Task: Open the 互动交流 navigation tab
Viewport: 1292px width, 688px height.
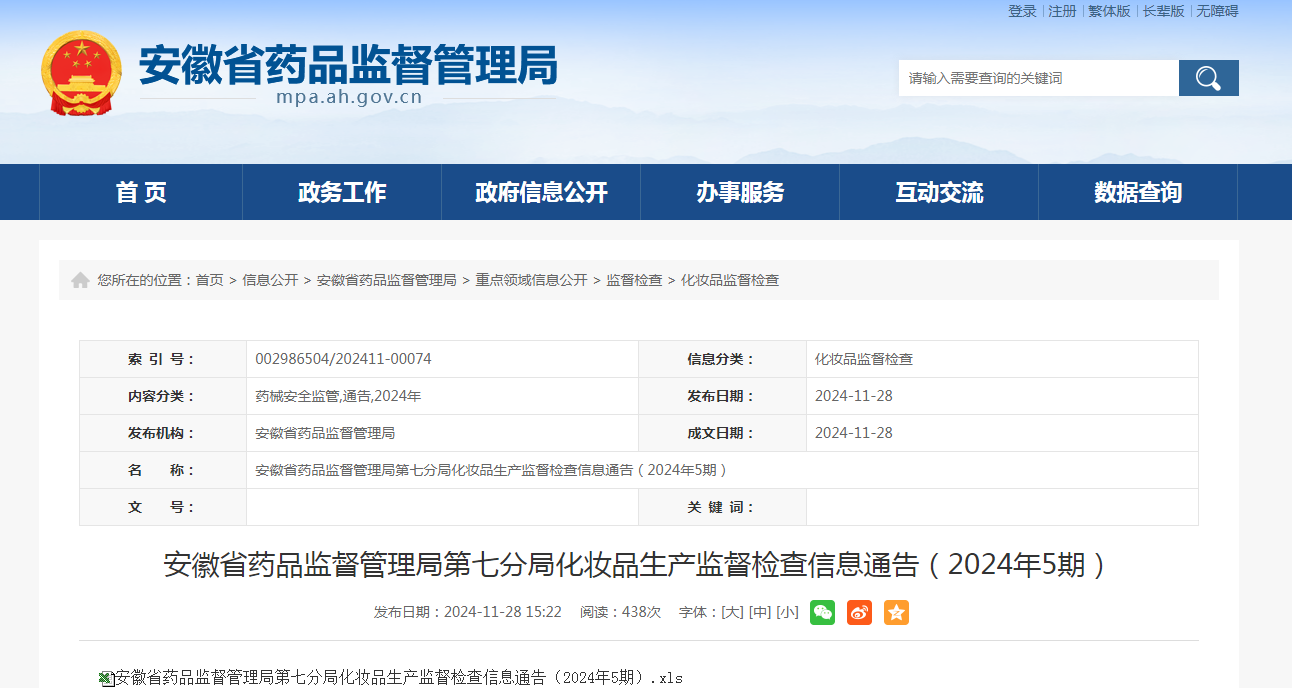Action: tap(939, 192)
